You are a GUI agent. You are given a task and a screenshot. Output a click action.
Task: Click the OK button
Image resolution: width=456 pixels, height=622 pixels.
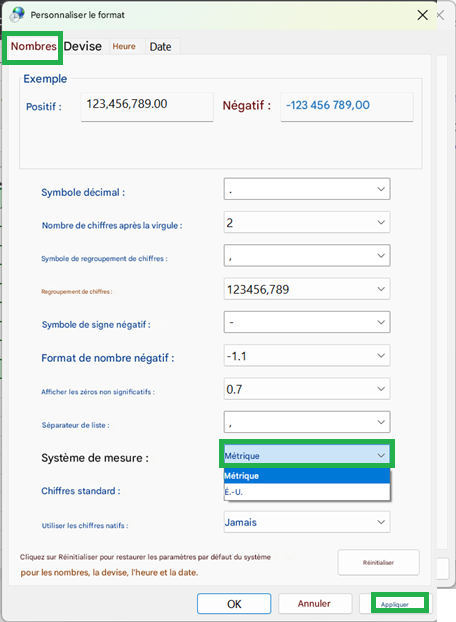pos(234,604)
